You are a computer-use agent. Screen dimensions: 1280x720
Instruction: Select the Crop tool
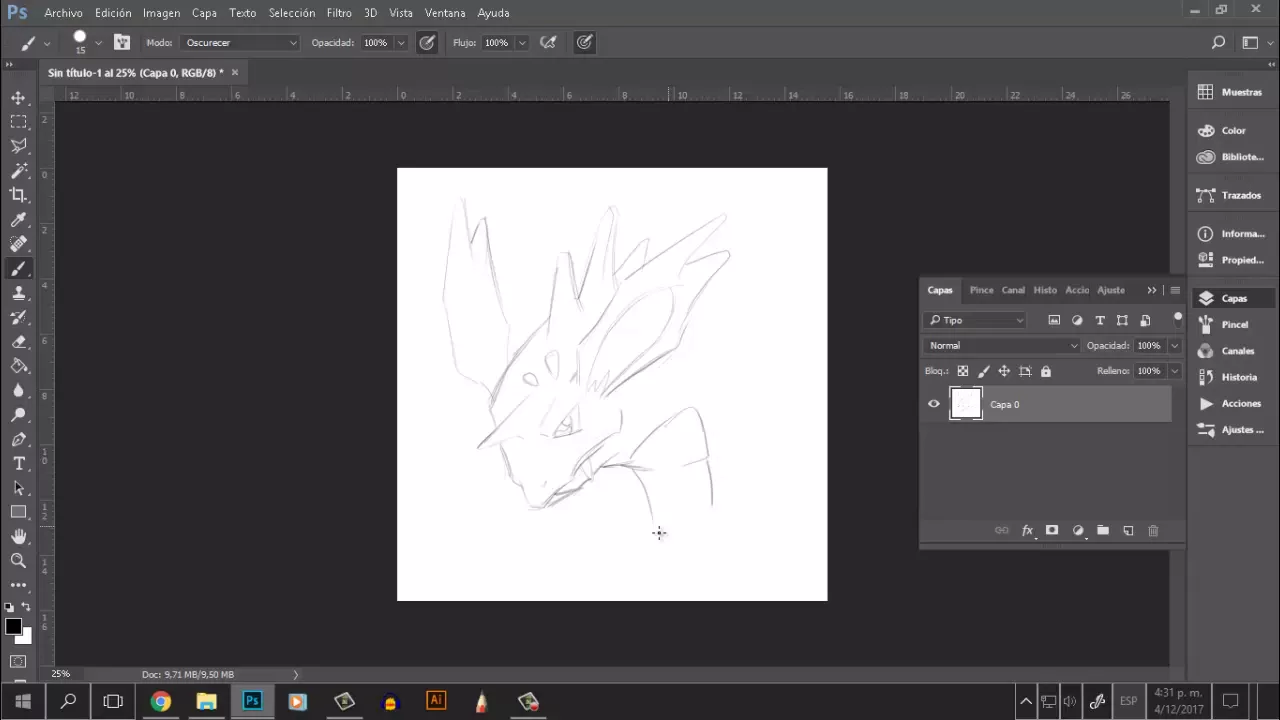point(18,195)
